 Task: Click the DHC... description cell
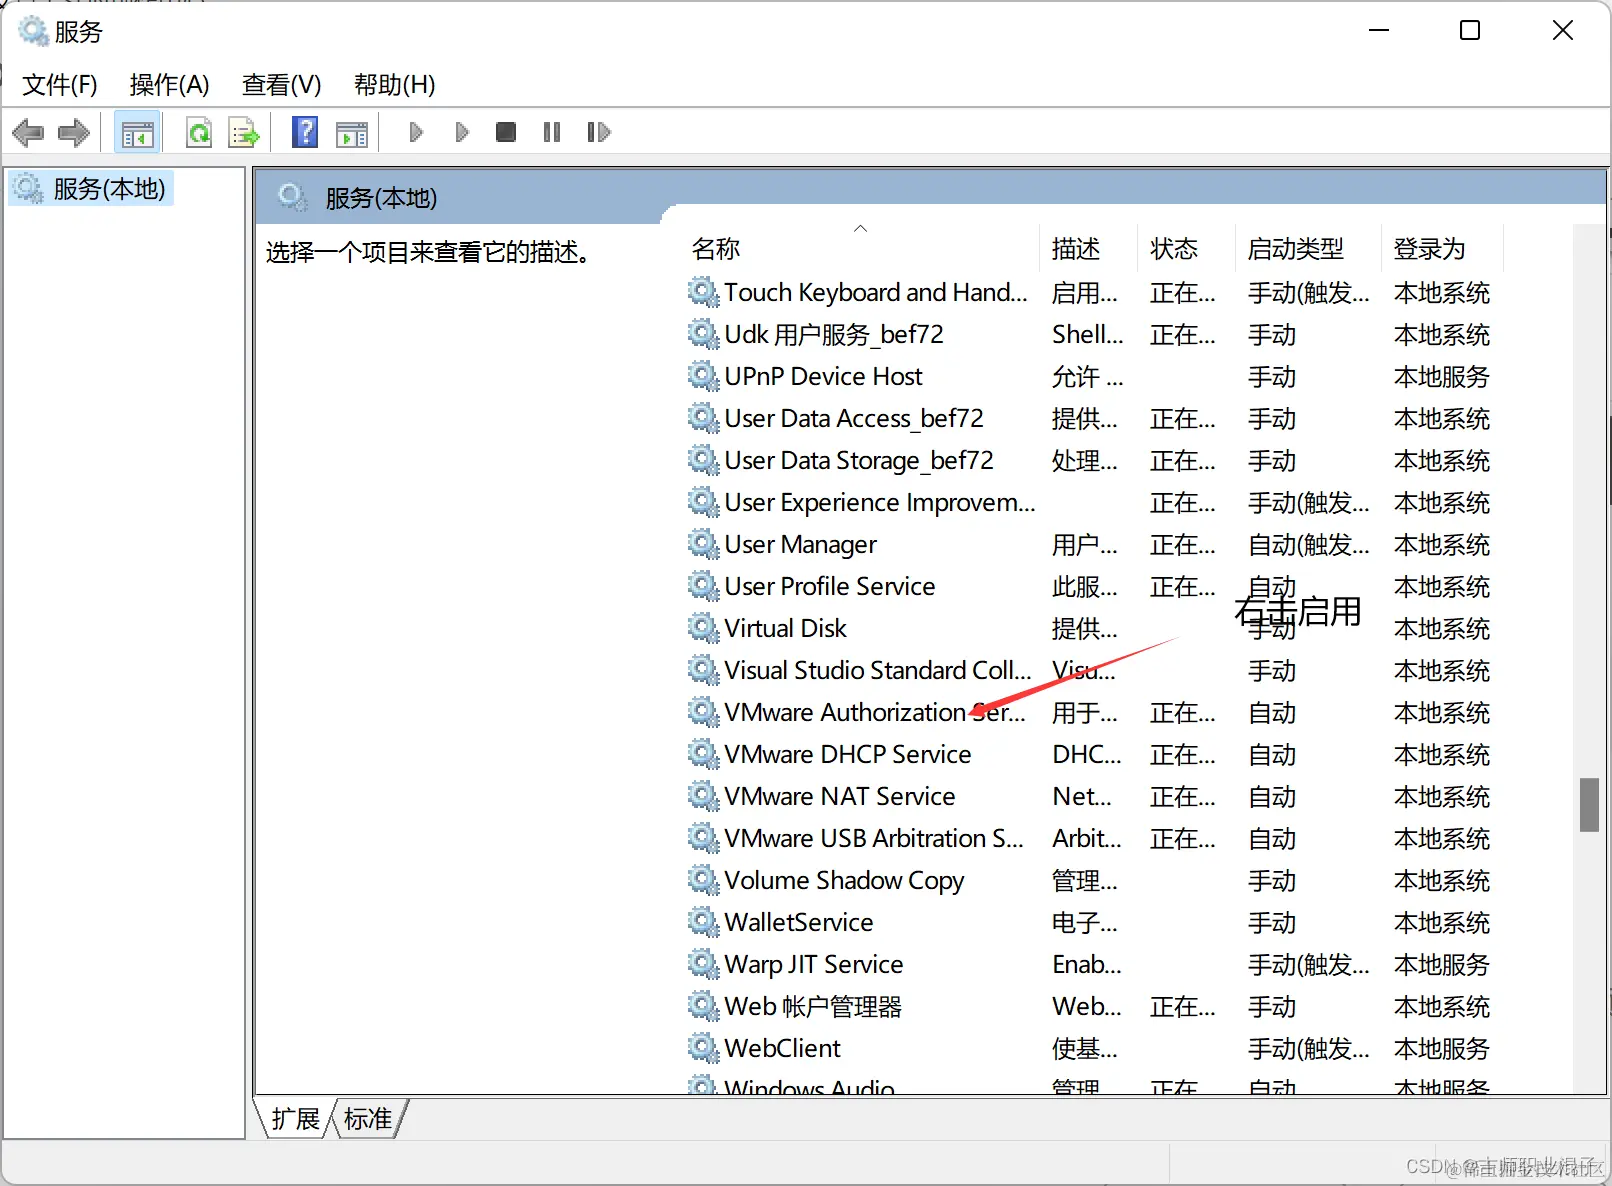(1087, 754)
